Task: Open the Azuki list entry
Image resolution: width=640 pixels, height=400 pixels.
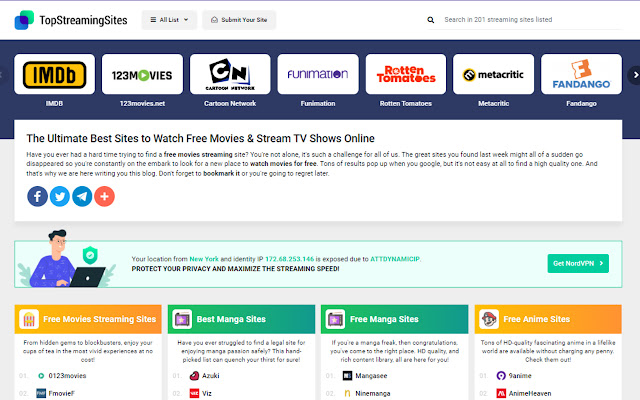Action: point(211,376)
